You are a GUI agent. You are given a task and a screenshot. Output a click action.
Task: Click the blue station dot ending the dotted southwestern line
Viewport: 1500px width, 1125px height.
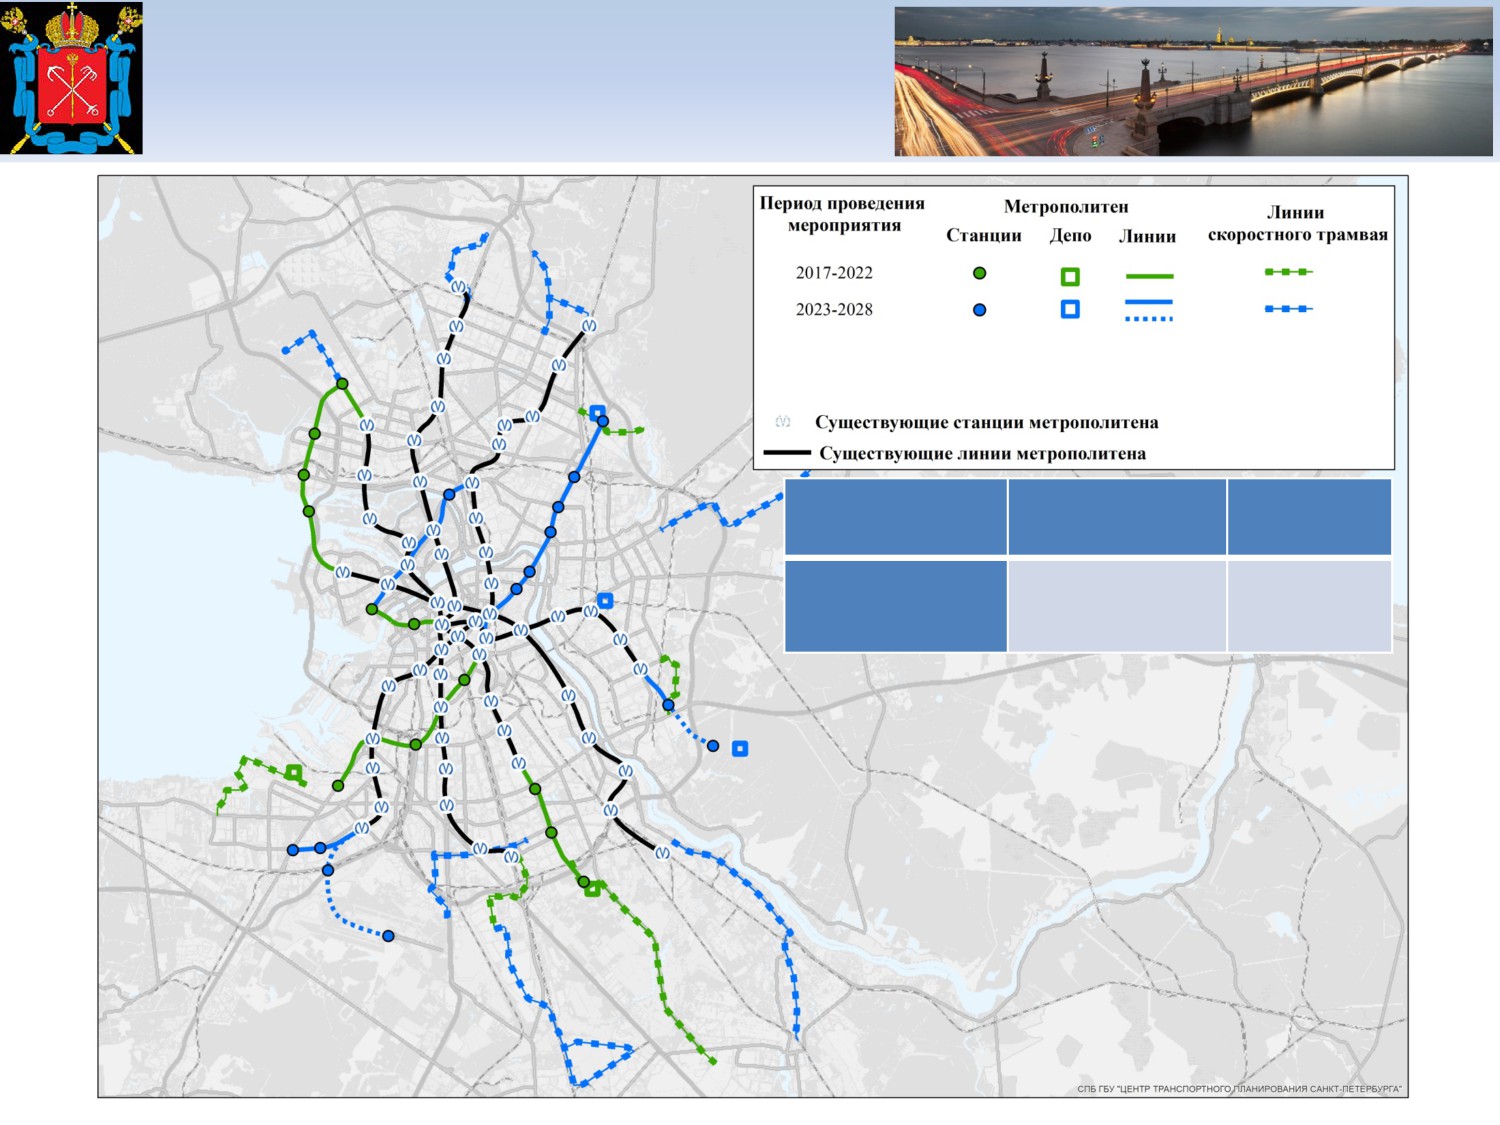(388, 936)
